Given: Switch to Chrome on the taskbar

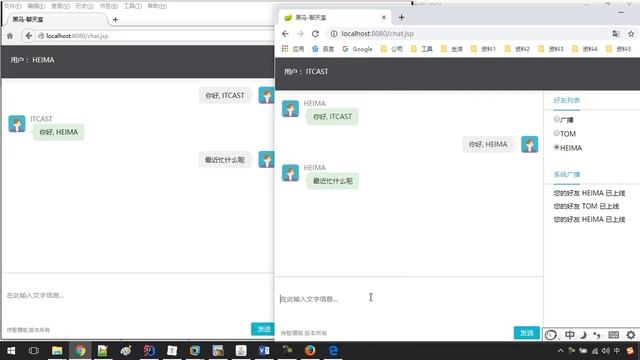Looking at the screenshot, I should coord(80,351).
